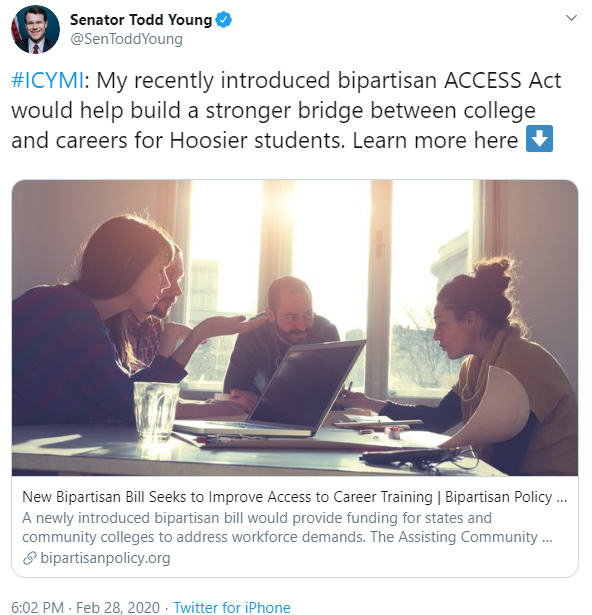Click the down arrow emoji in tweet
592x615 pixels.
[x=539, y=138]
